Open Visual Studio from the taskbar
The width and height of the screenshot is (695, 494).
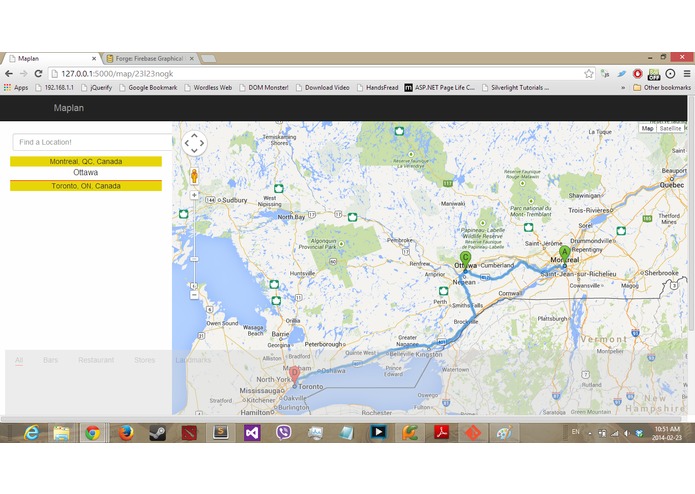pyautogui.click(x=252, y=432)
